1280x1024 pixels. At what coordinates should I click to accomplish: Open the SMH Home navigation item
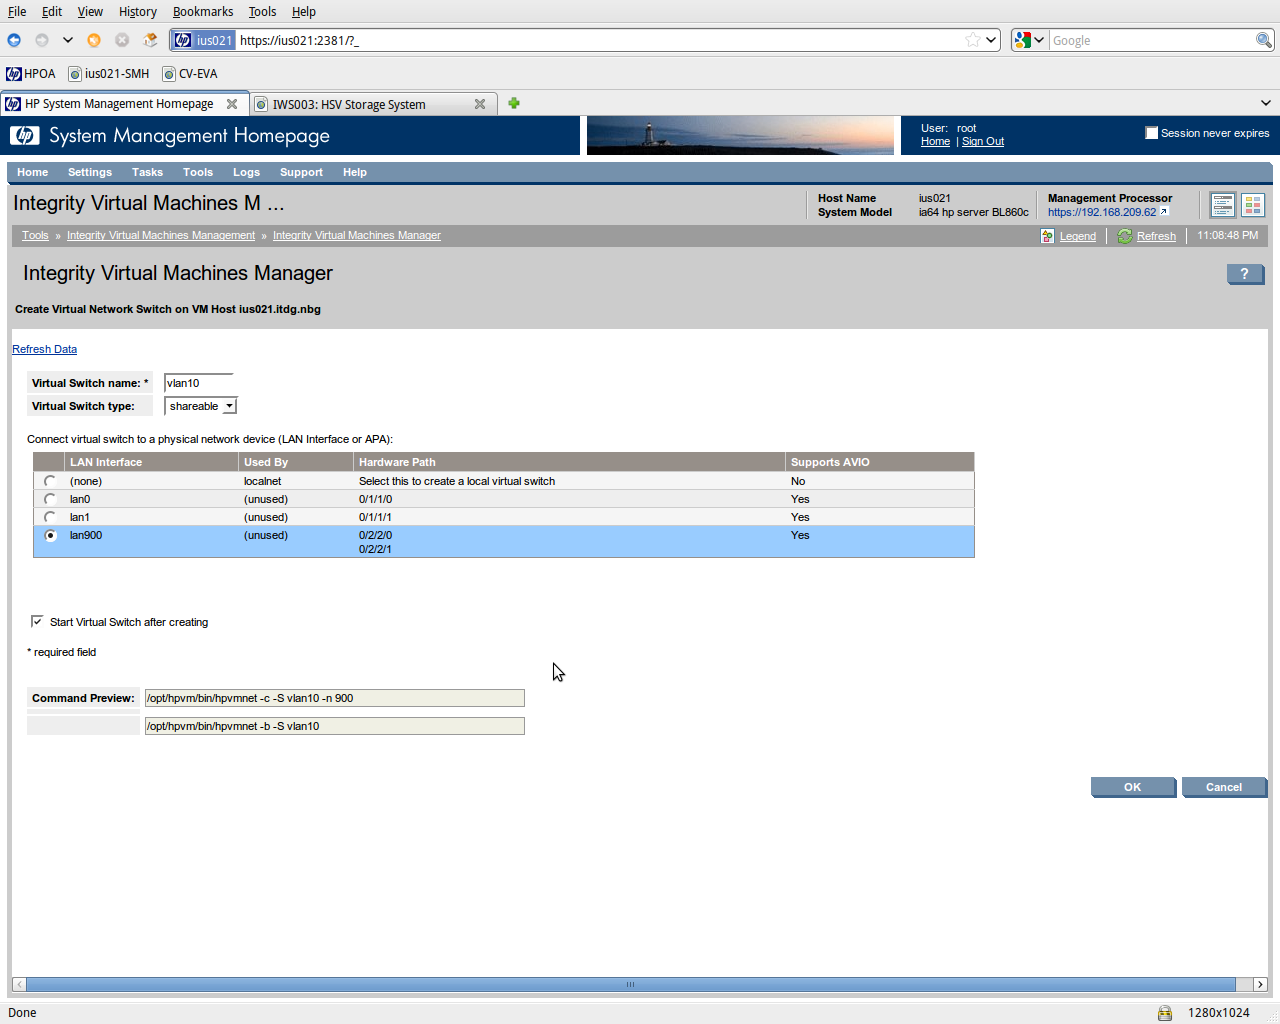click(33, 172)
